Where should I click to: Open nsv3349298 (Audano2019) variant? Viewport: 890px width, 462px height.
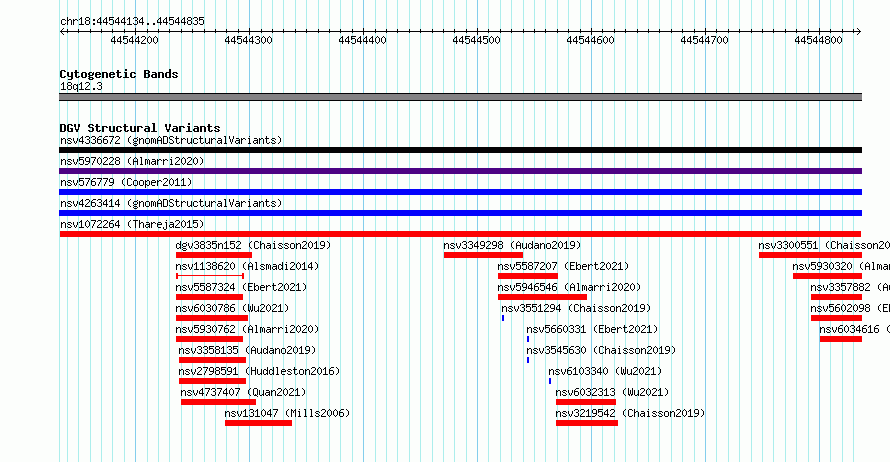(513, 245)
